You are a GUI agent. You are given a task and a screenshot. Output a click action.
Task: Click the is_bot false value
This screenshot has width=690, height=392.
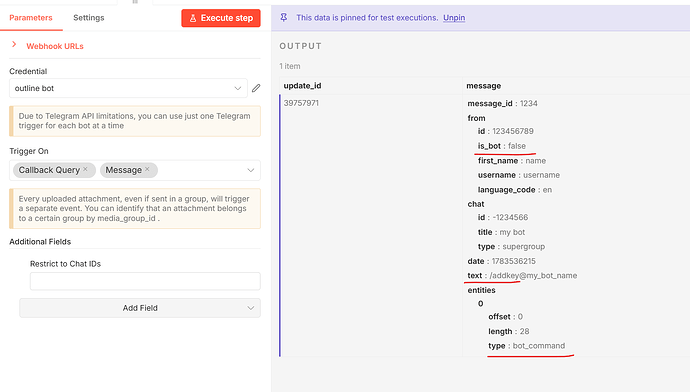(x=517, y=146)
